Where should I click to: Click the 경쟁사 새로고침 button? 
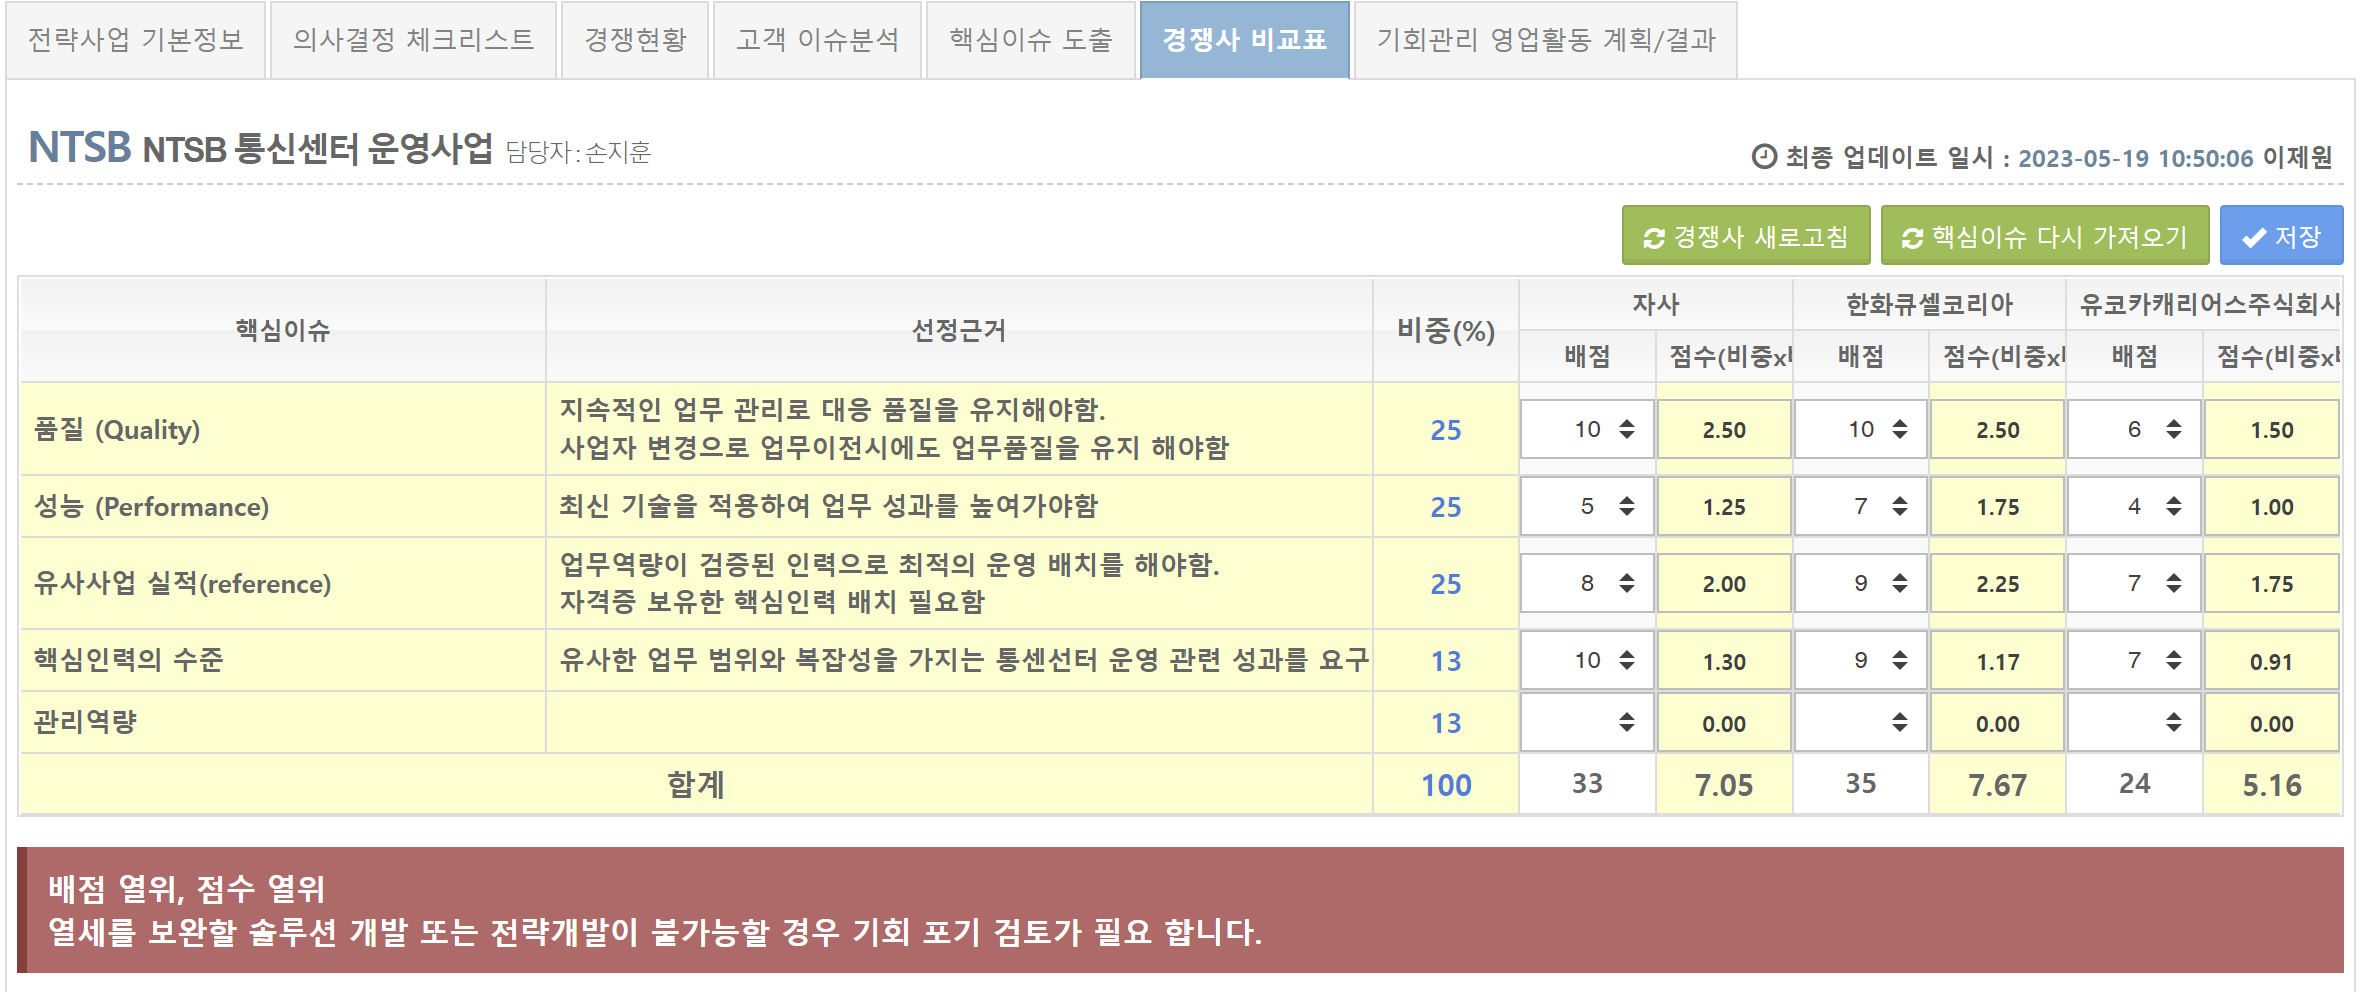click(1746, 236)
